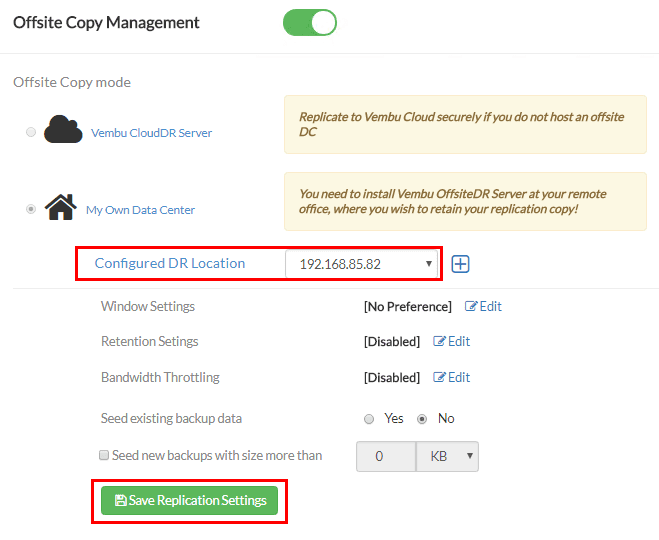Click the edit pencil icon for Window Settings
The width and height of the screenshot is (659, 540).
(471, 307)
